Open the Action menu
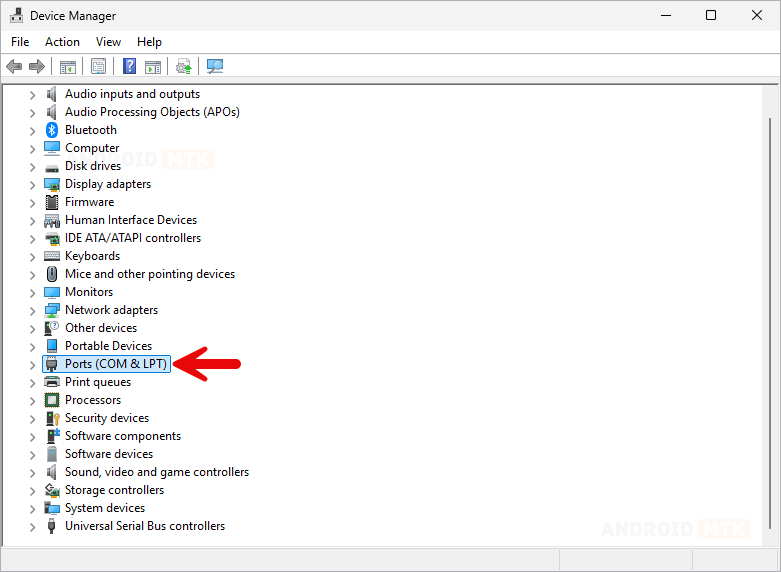 click(62, 42)
